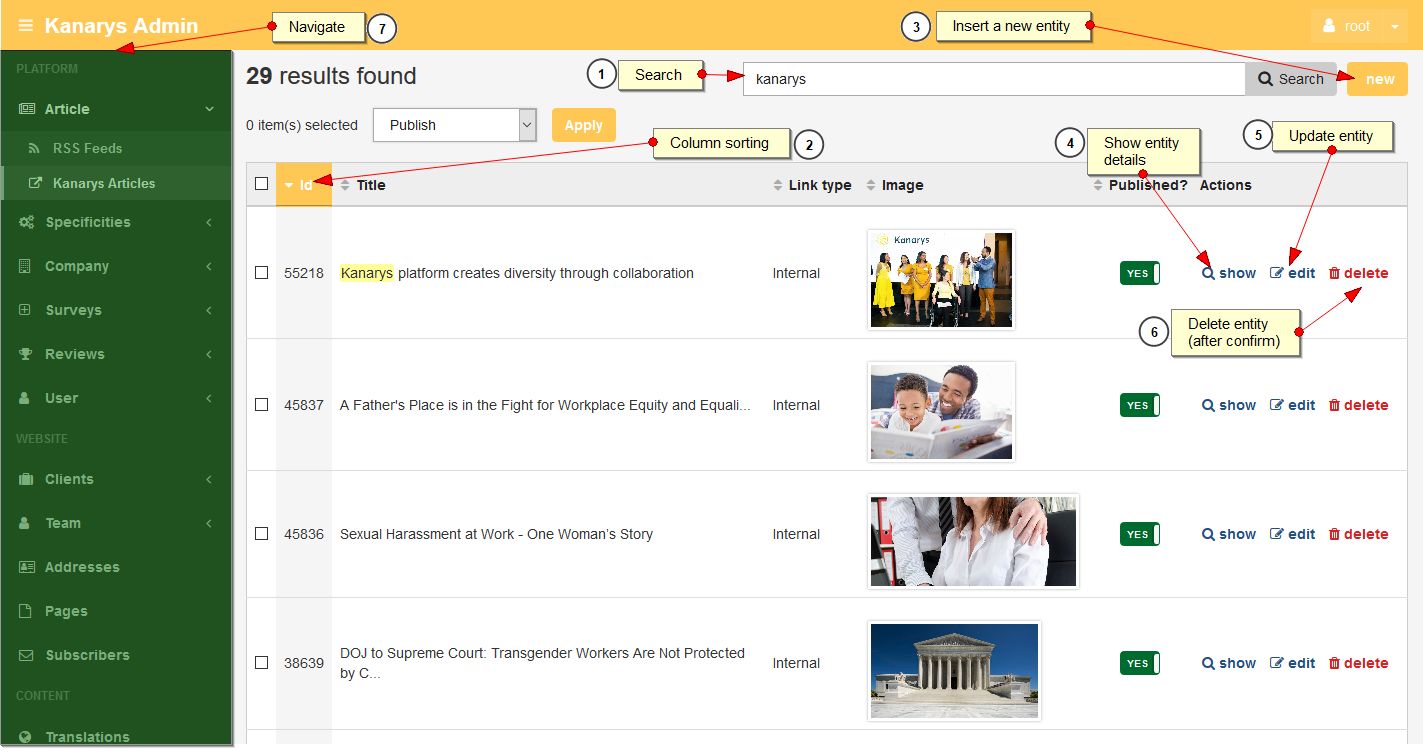Select the checkbox for article 45836
The height and width of the screenshot is (755, 1423).
(262, 534)
